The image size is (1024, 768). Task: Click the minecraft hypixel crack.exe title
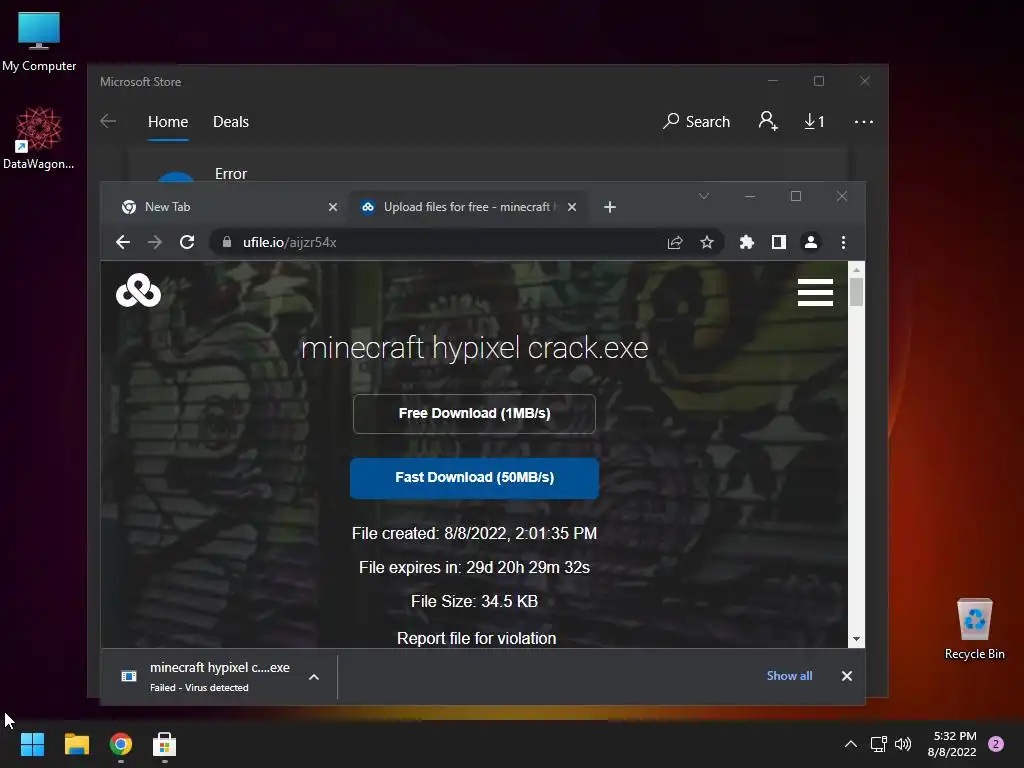pos(474,347)
